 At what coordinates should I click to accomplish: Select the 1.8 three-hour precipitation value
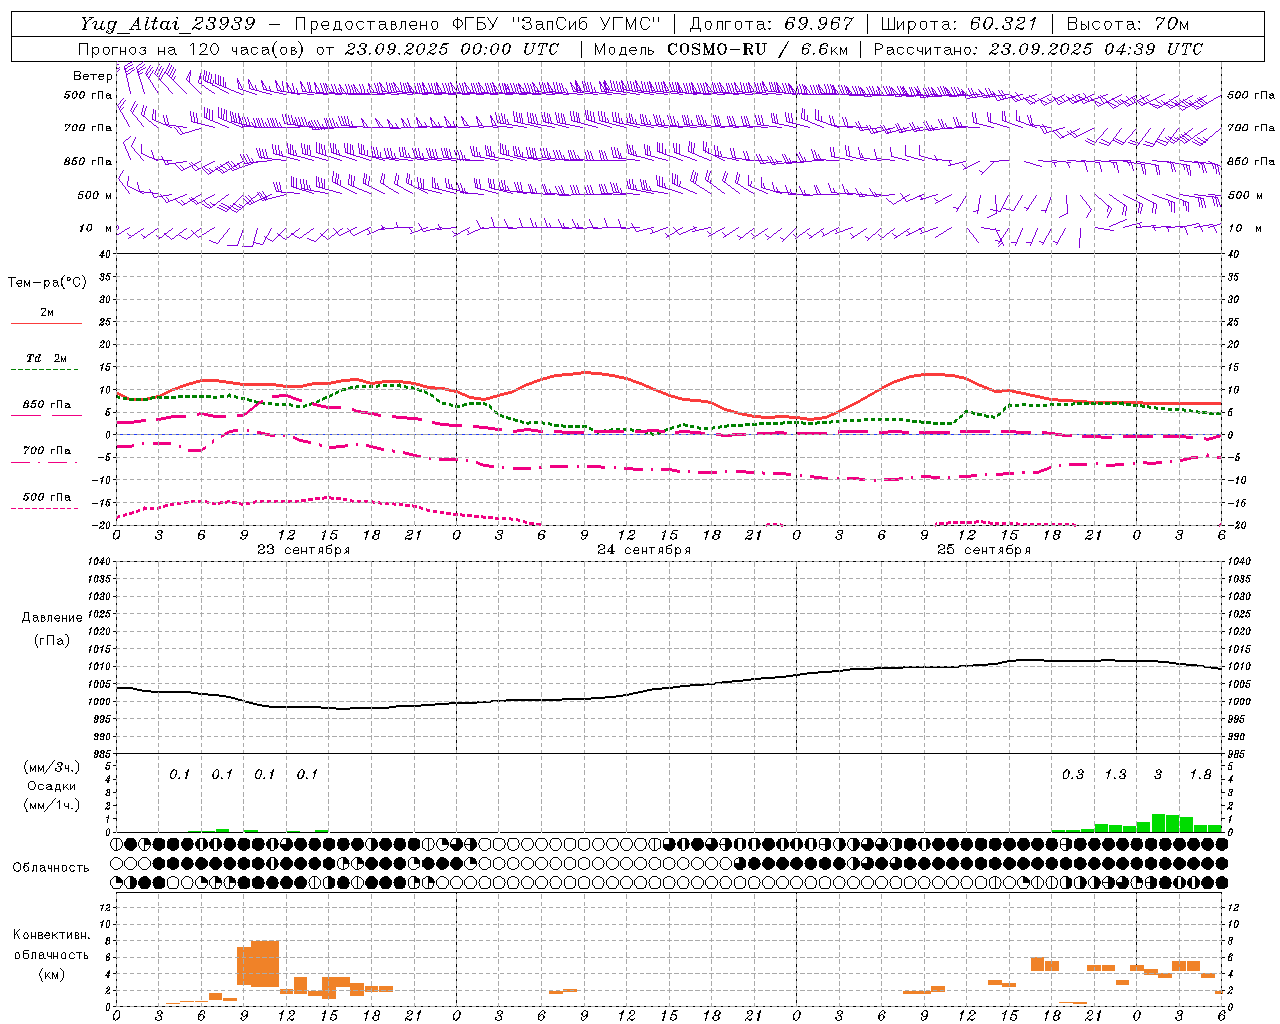pyautogui.click(x=1200, y=775)
